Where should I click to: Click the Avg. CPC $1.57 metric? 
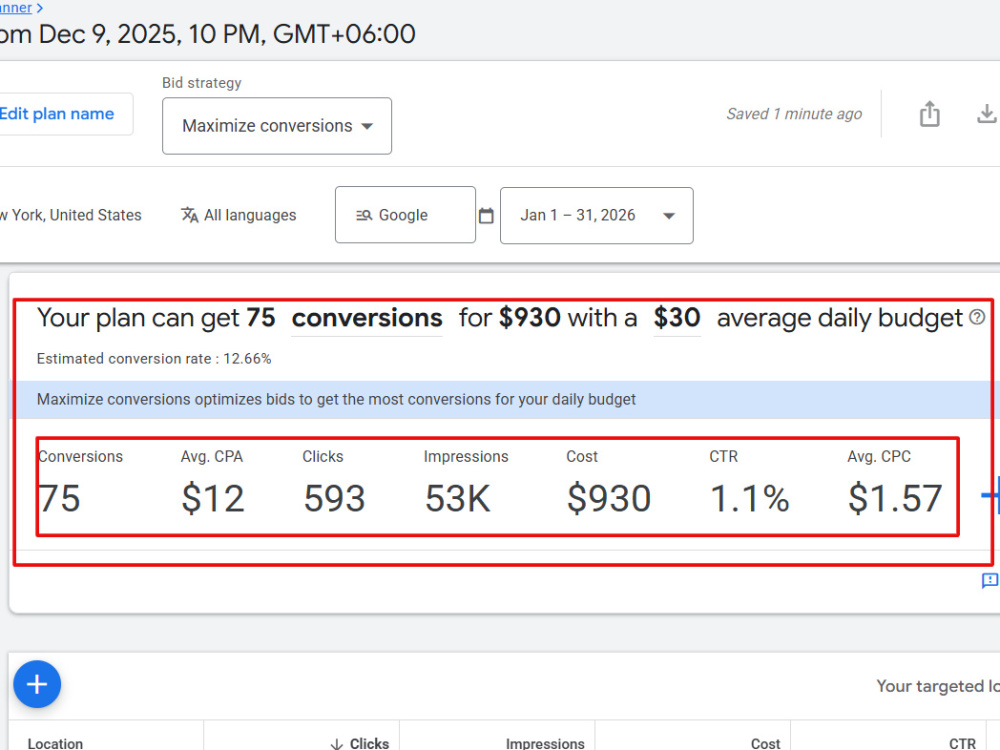pyautogui.click(x=895, y=483)
